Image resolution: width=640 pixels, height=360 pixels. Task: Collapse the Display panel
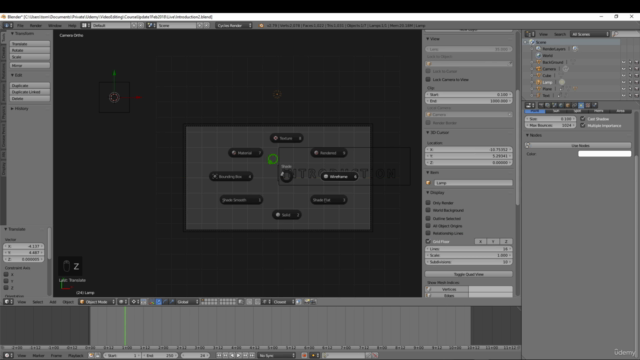[x=435, y=193]
